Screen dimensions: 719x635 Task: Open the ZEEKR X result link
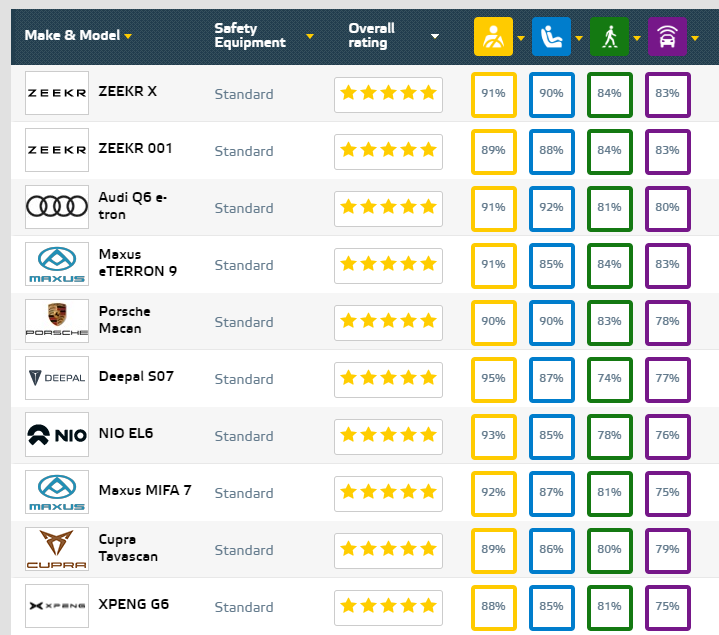point(128,91)
